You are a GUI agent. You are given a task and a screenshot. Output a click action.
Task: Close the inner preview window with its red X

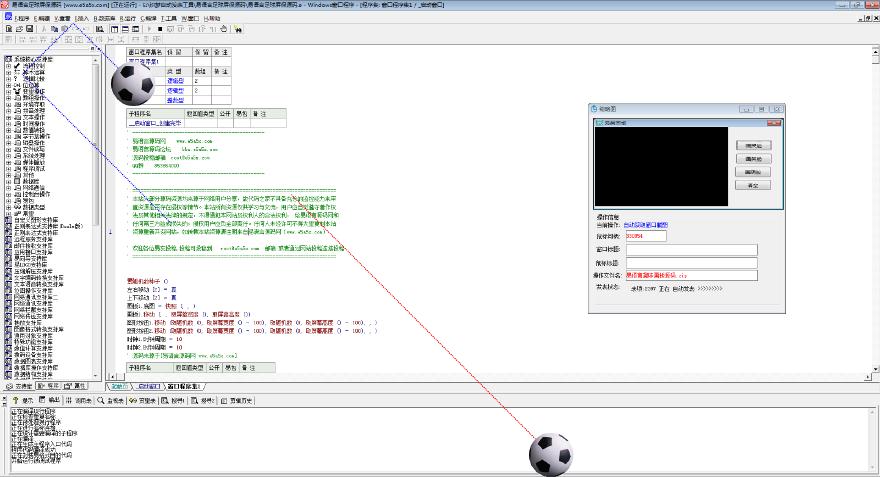pyautogui.click(x=774, y=122)
